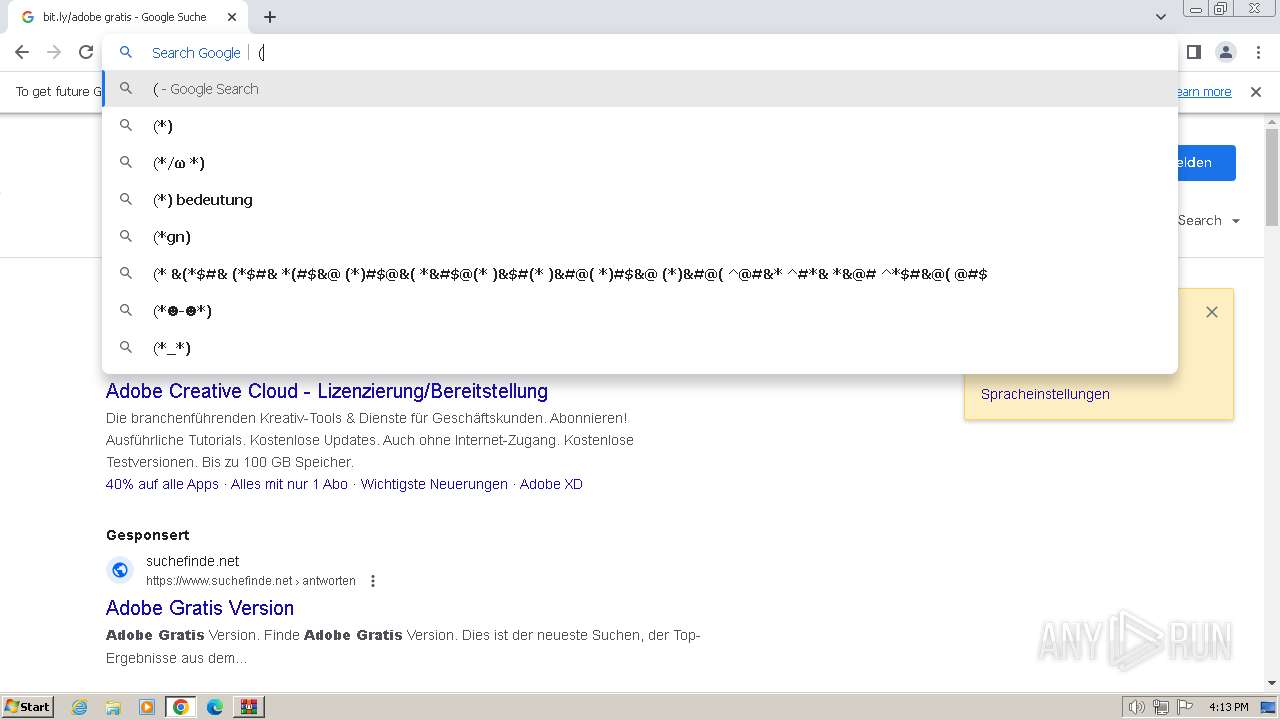Dismiss the infobar with its X
Image resolution: width=1280 pixels, height=720 pixels.
1256,92
